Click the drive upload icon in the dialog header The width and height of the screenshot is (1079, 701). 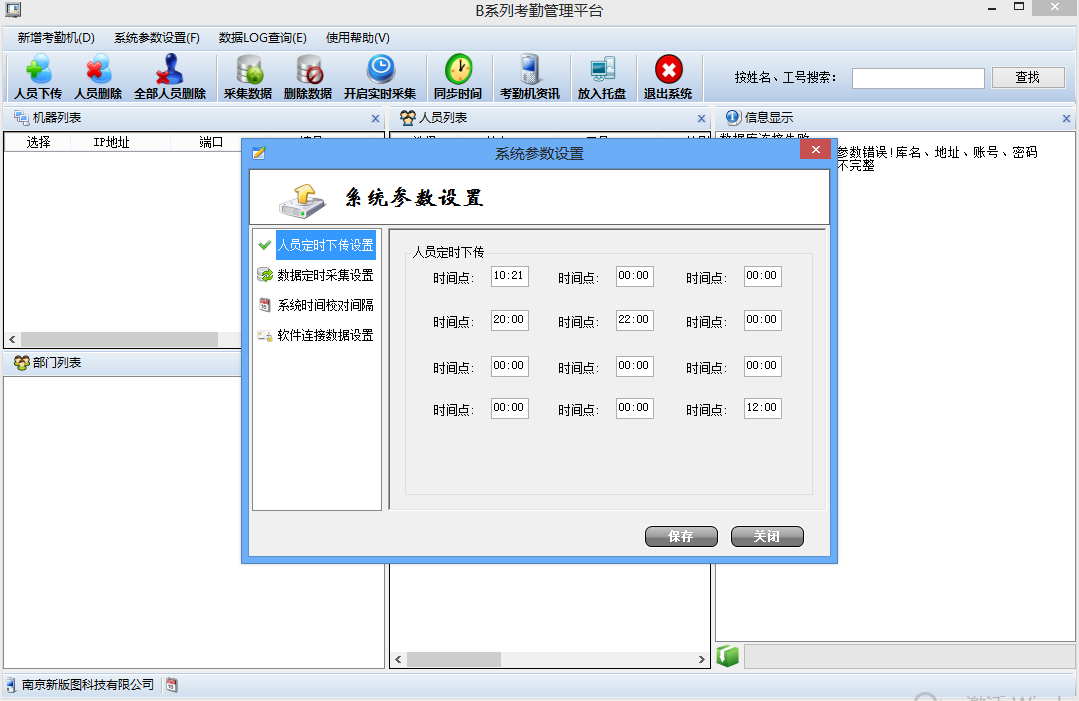tap(302, 199)
